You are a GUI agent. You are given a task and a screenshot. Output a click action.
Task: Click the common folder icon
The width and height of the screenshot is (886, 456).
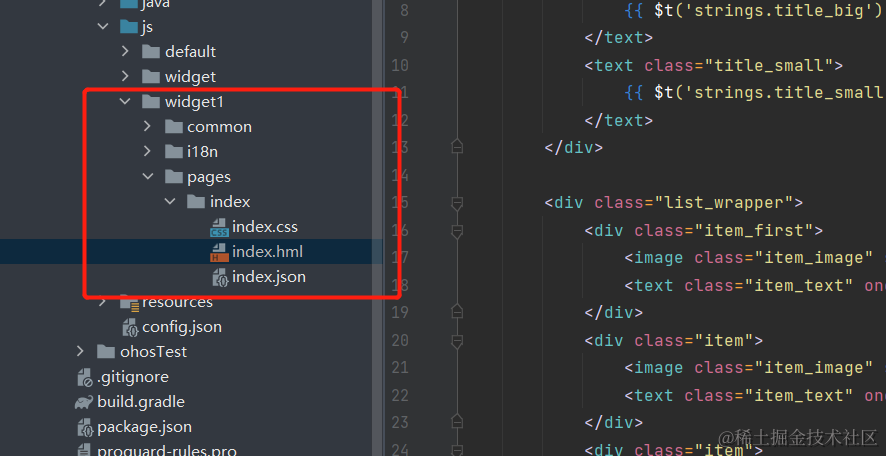pyautogui.click(x=173, y=126)
